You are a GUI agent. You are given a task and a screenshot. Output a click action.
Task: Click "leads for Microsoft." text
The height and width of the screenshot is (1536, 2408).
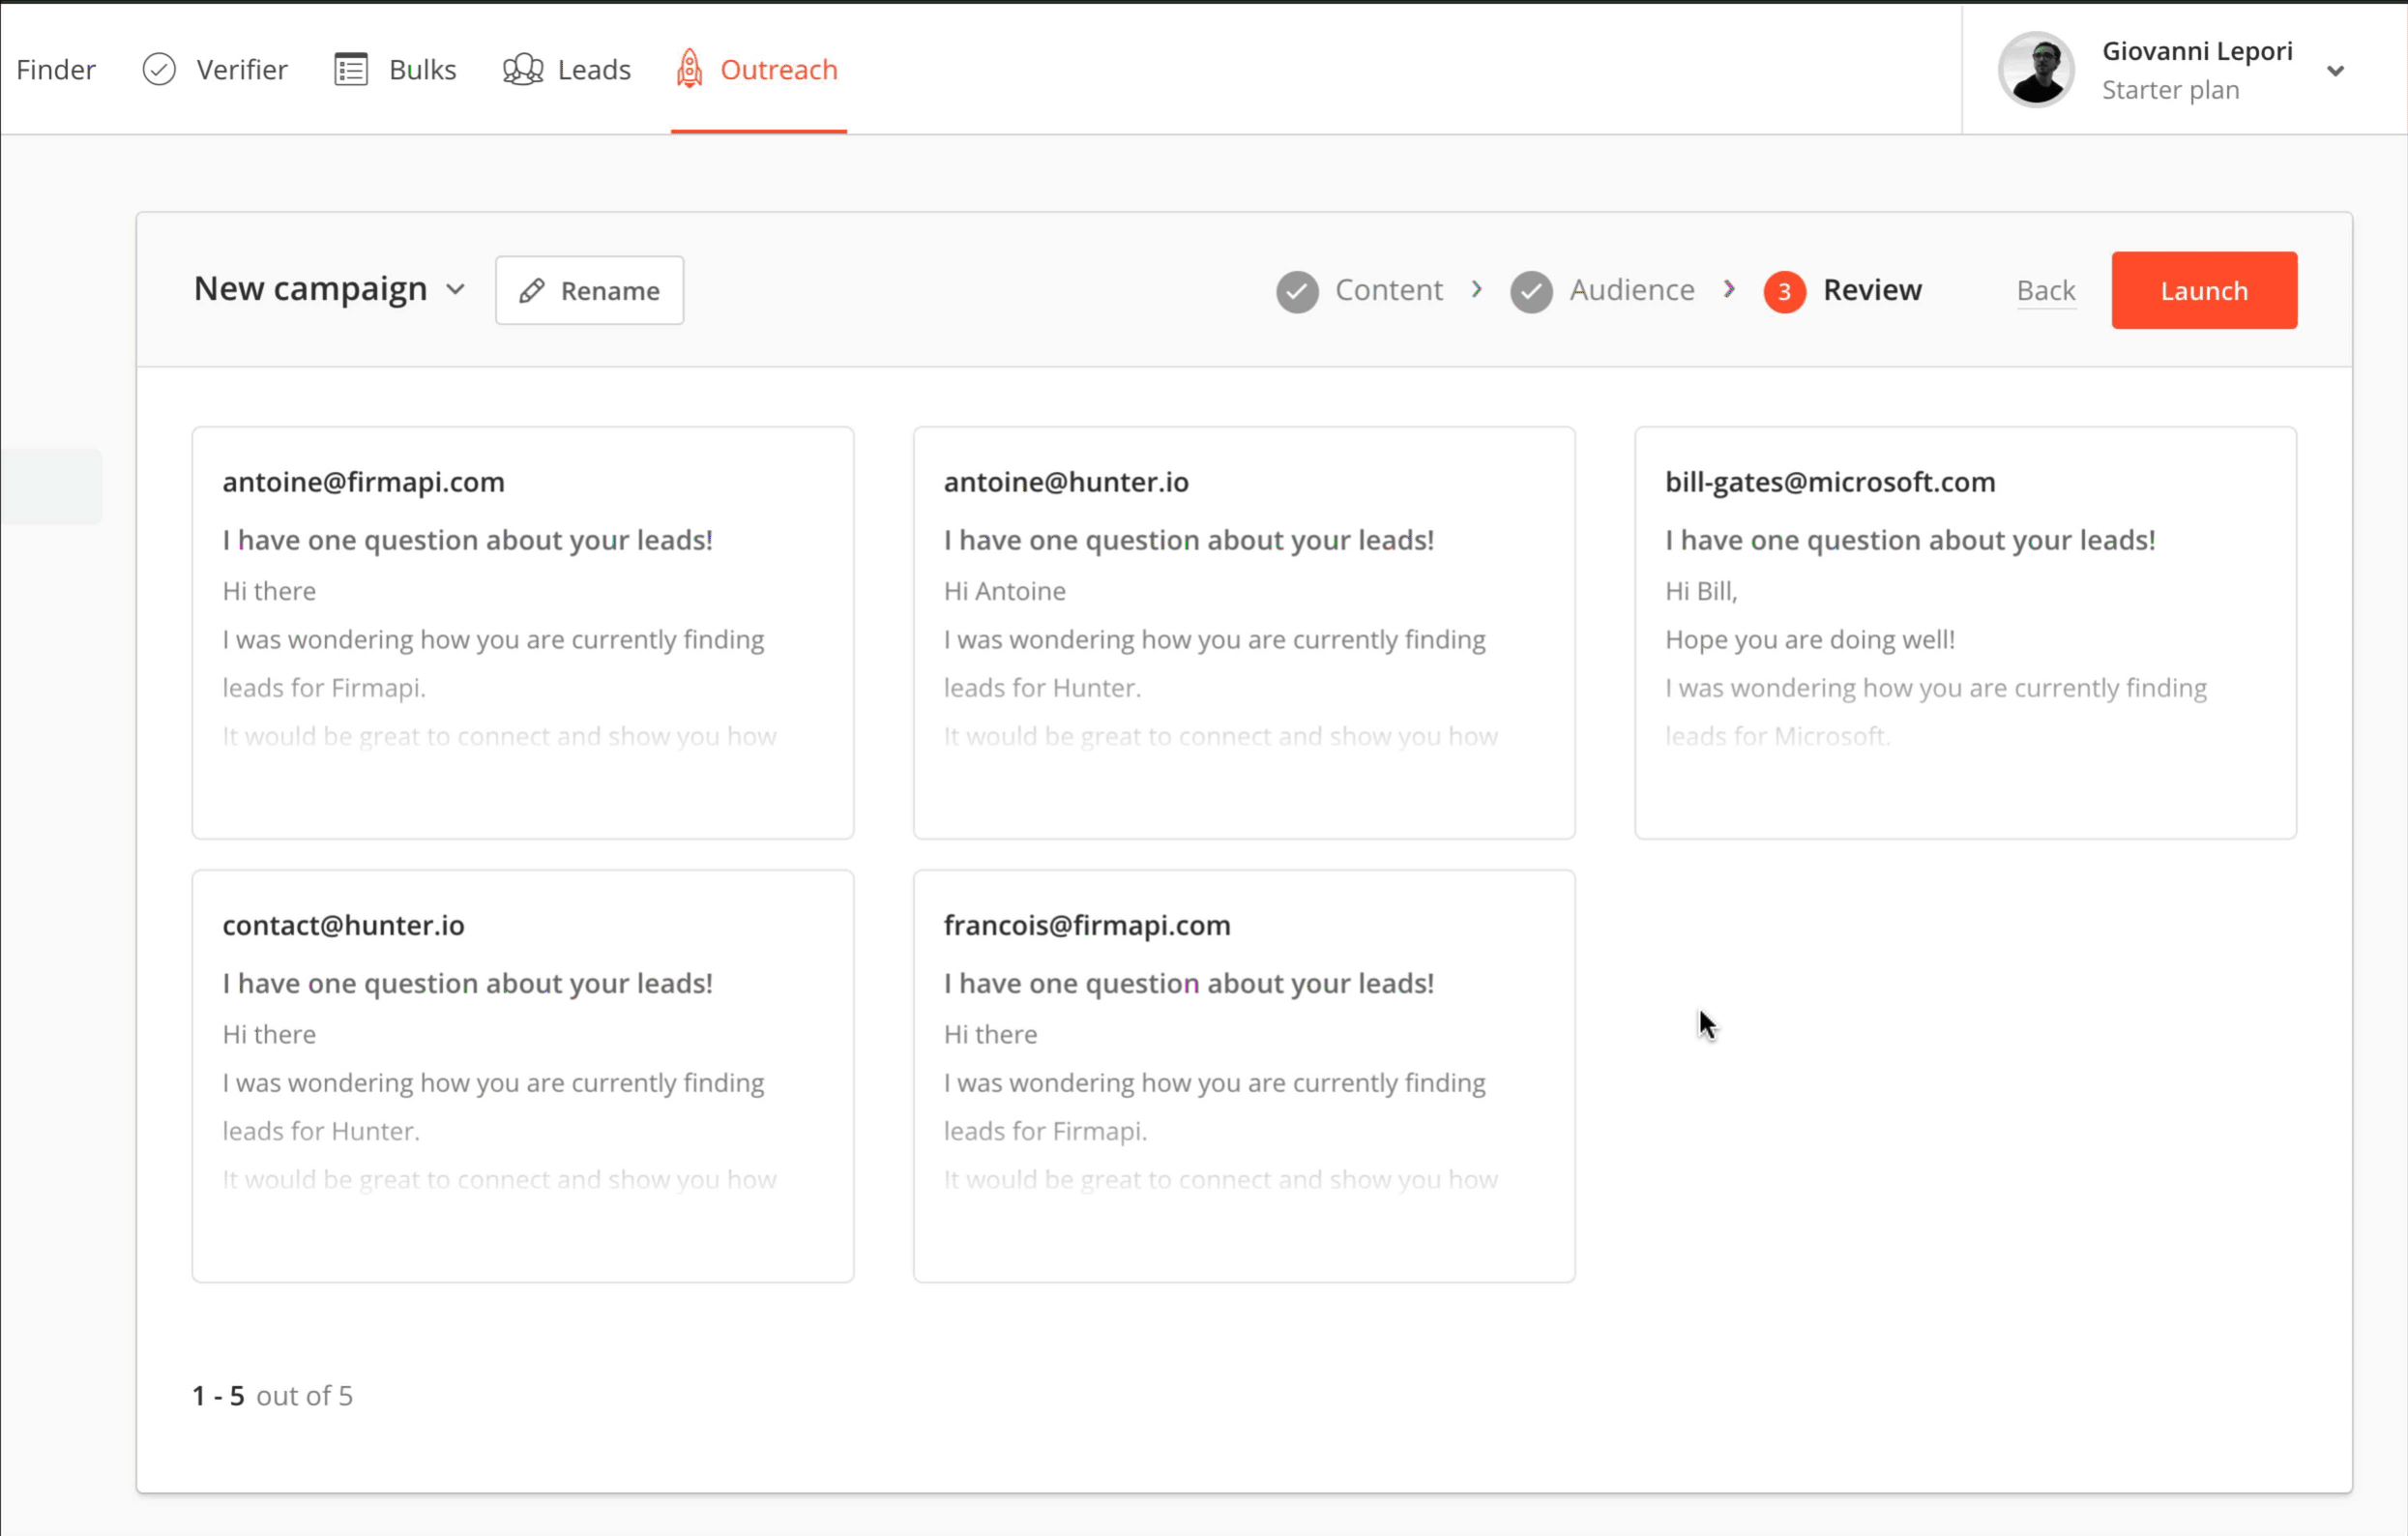1778,736
